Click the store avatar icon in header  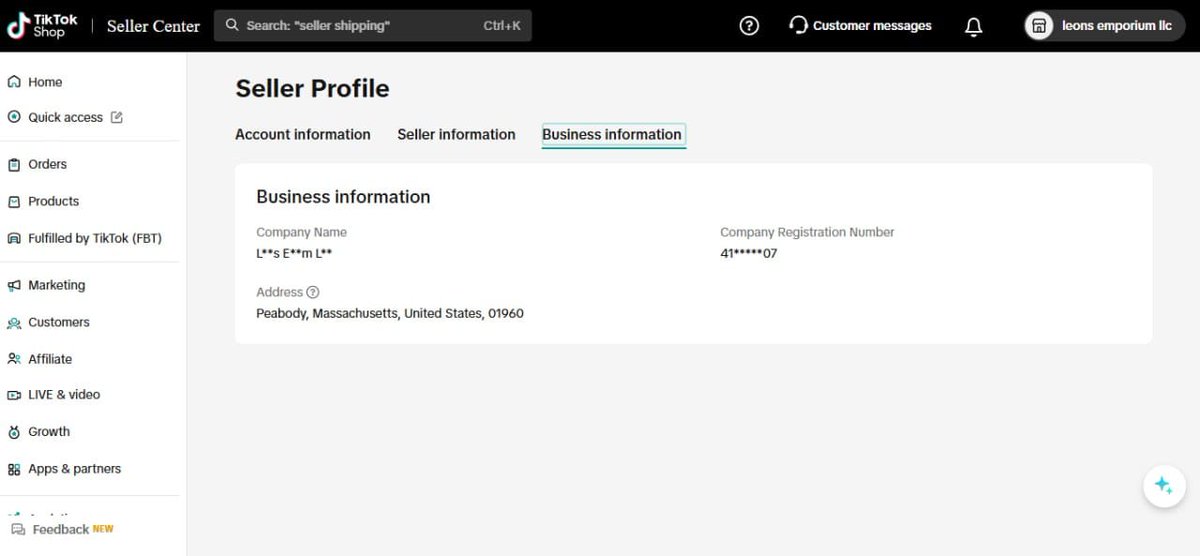click(1039, 26)
